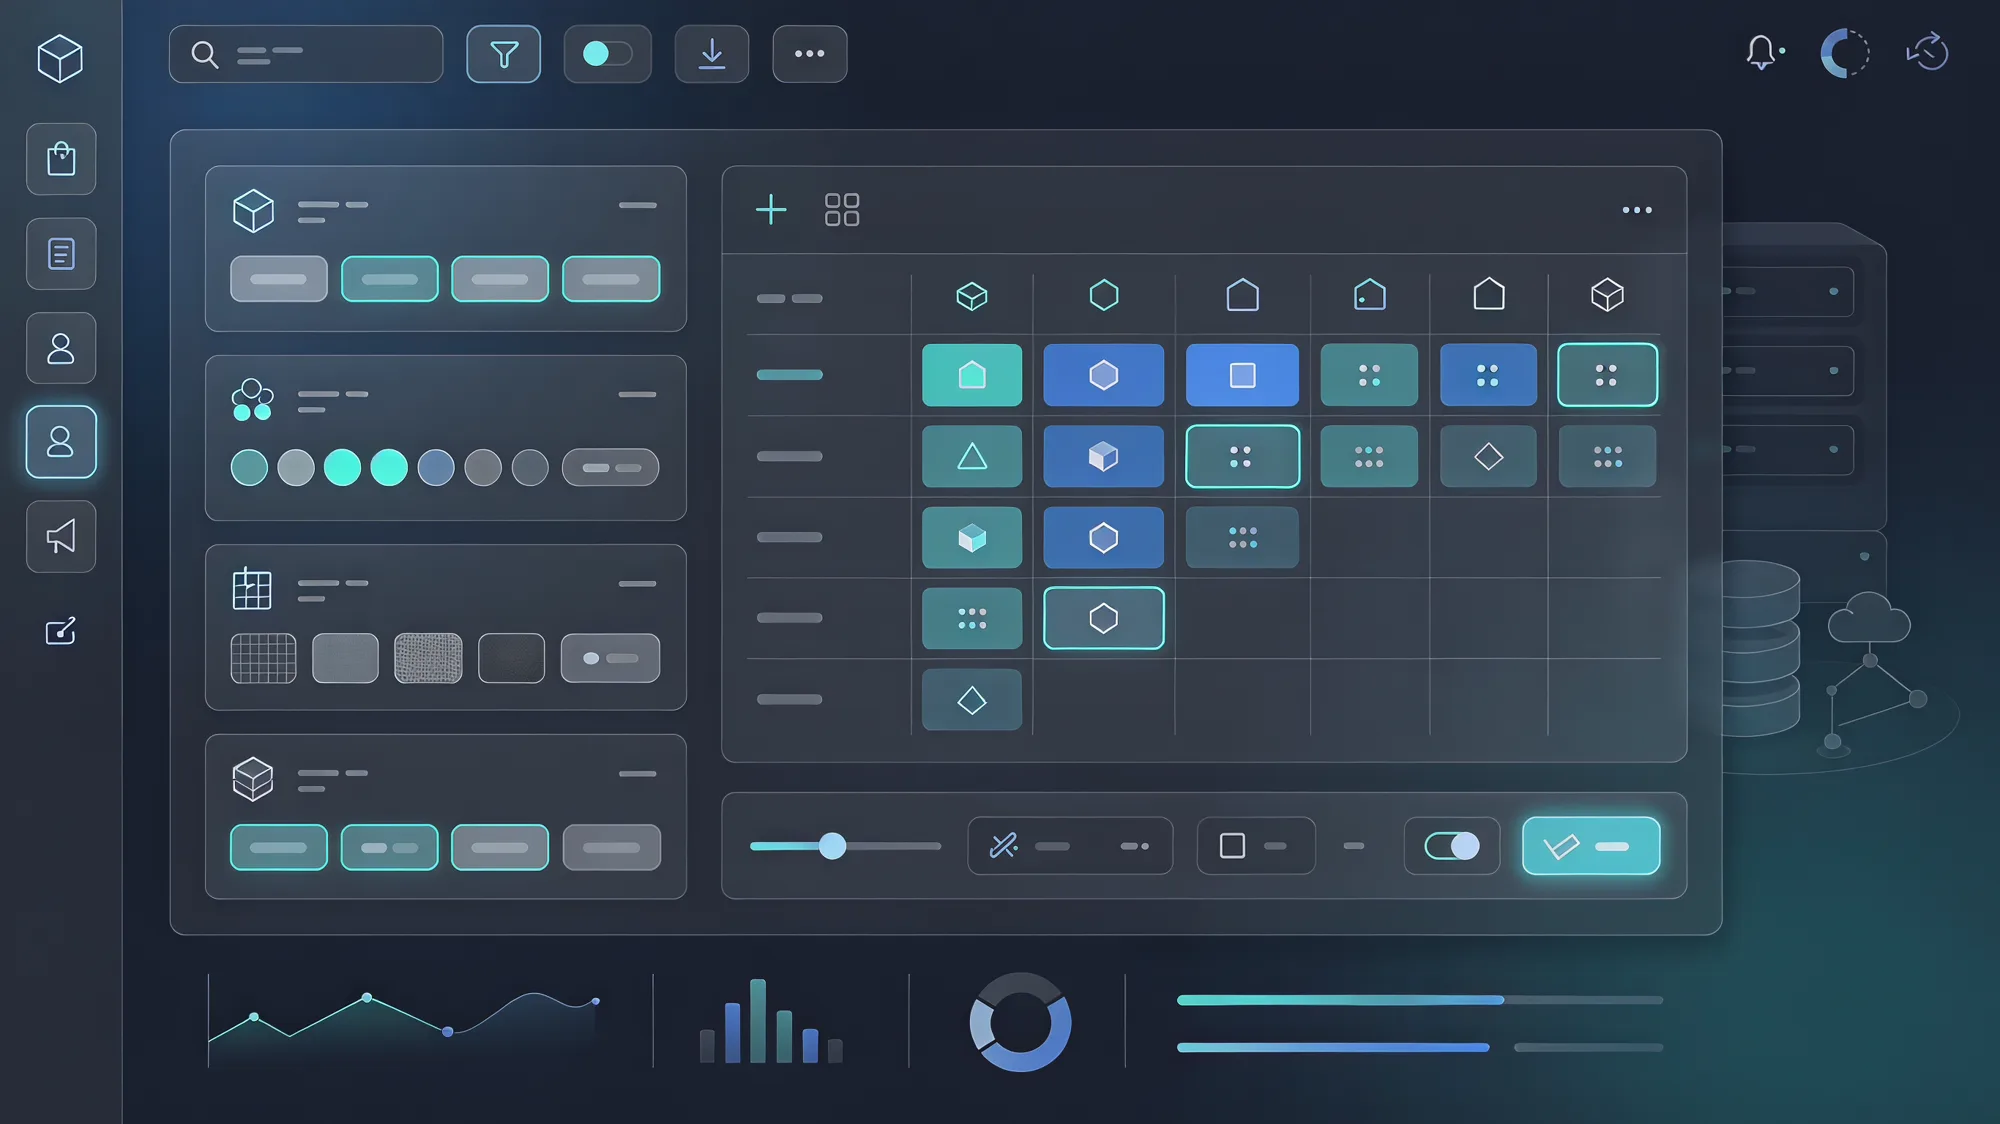The width and height of the screenshot is (2000, 1124).
Task: Select the grid-pattern texture swatch
Action: (264, 658)
